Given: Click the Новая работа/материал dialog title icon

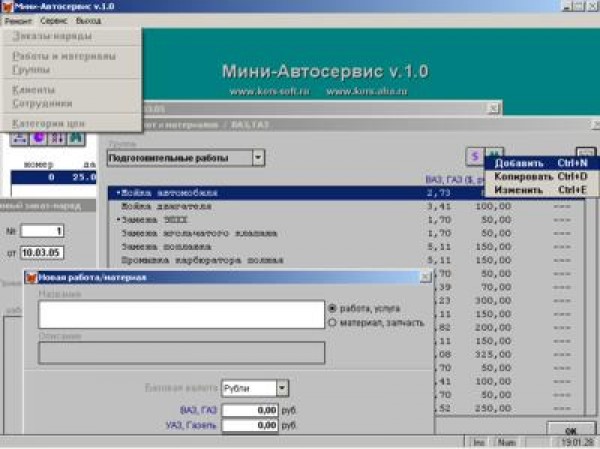Looking at the screenshot, I should [x=29, y=277].
